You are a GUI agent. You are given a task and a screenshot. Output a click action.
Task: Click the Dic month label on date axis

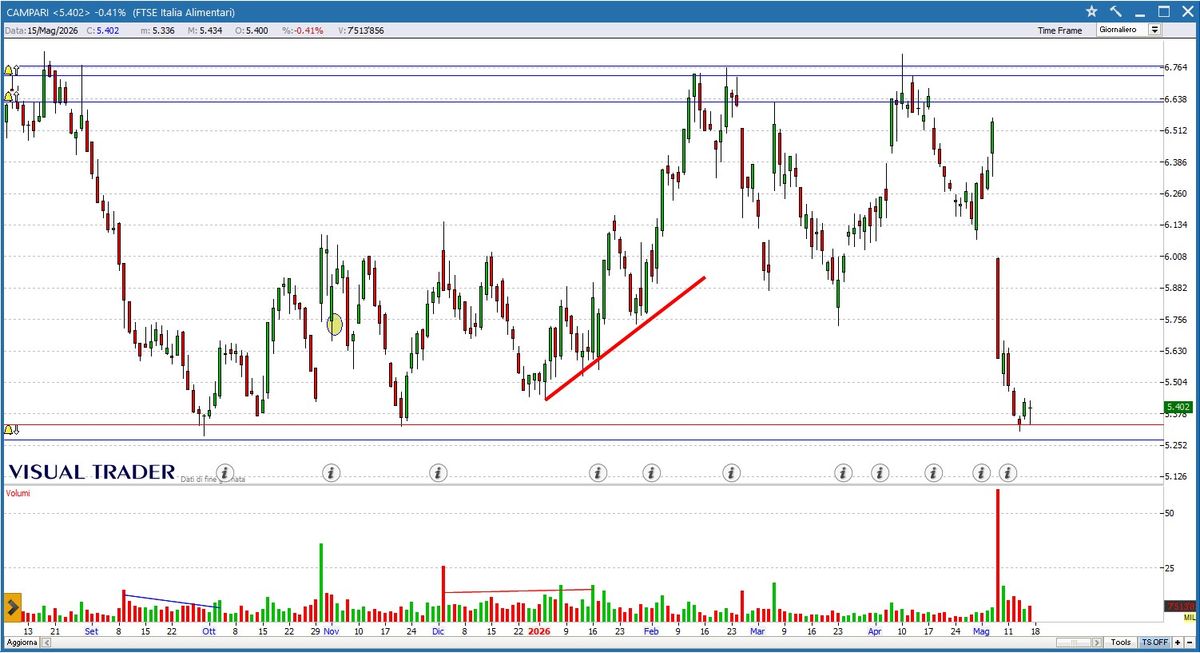[438, 631]
